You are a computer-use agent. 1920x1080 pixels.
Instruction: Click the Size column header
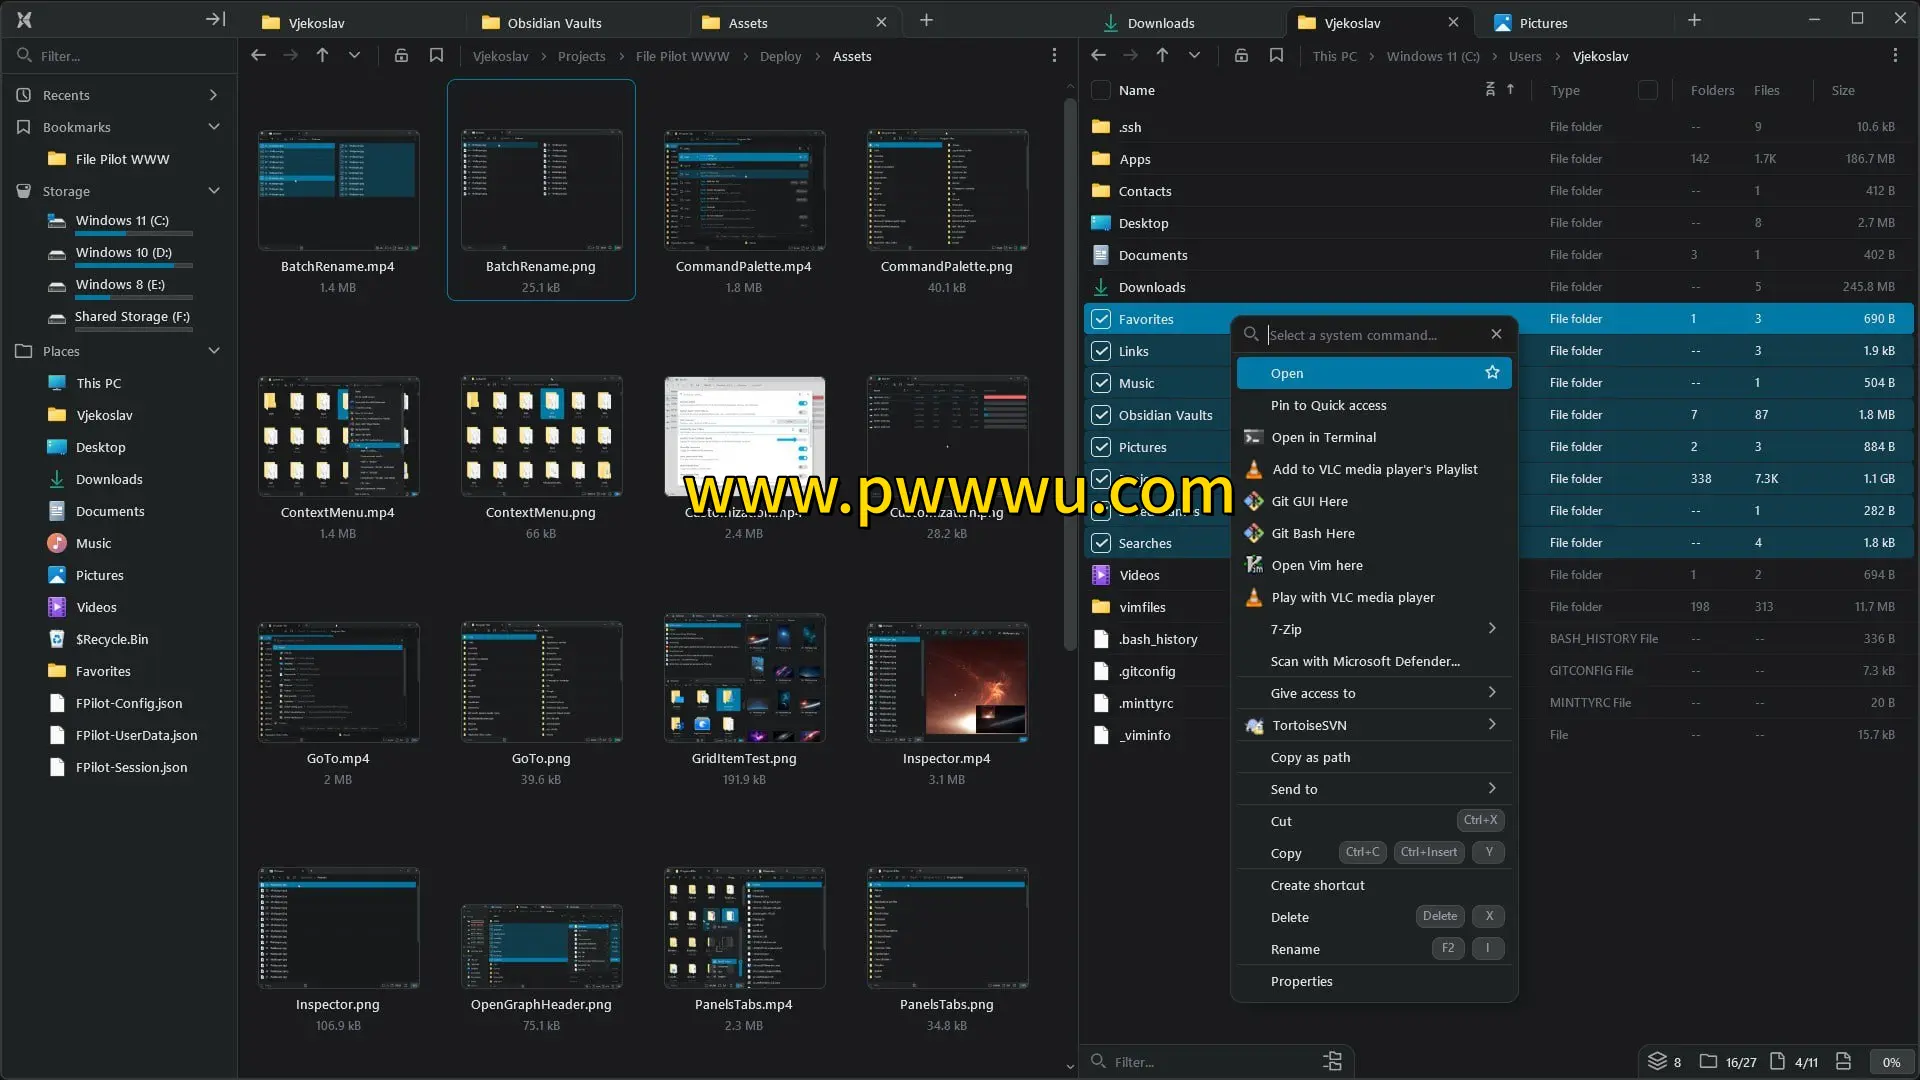tap(1842, 90)
